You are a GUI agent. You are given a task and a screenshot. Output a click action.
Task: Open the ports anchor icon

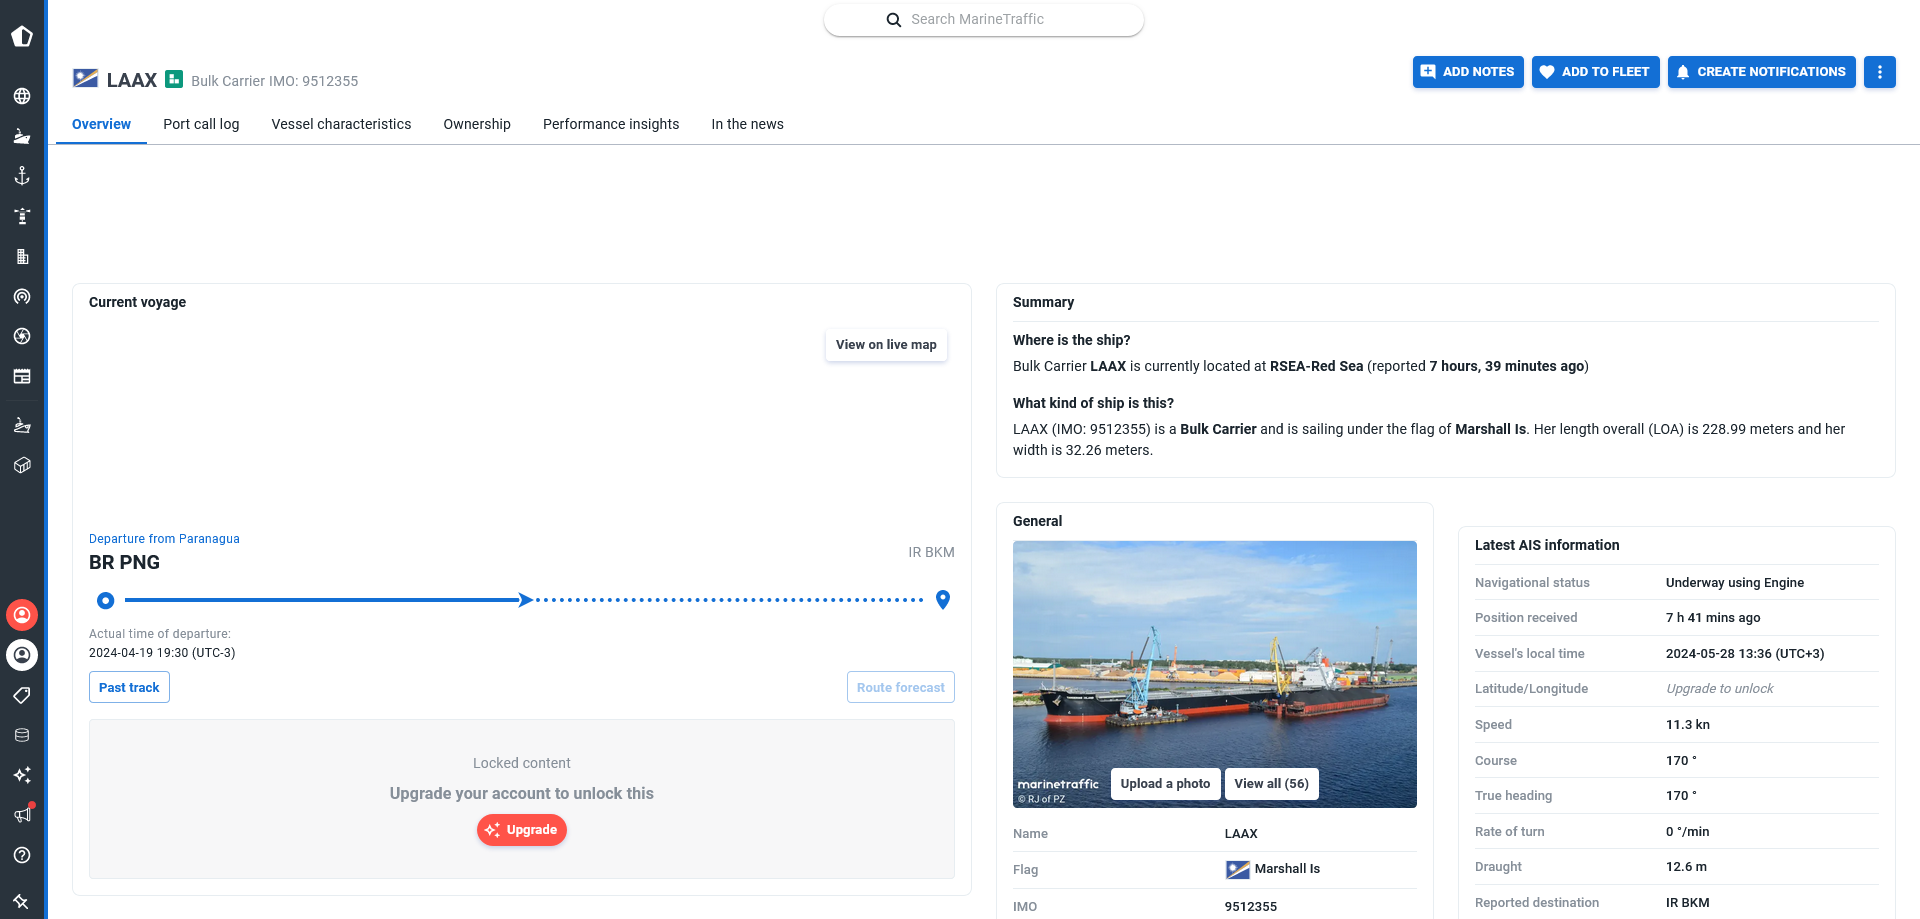pos(22,177)
